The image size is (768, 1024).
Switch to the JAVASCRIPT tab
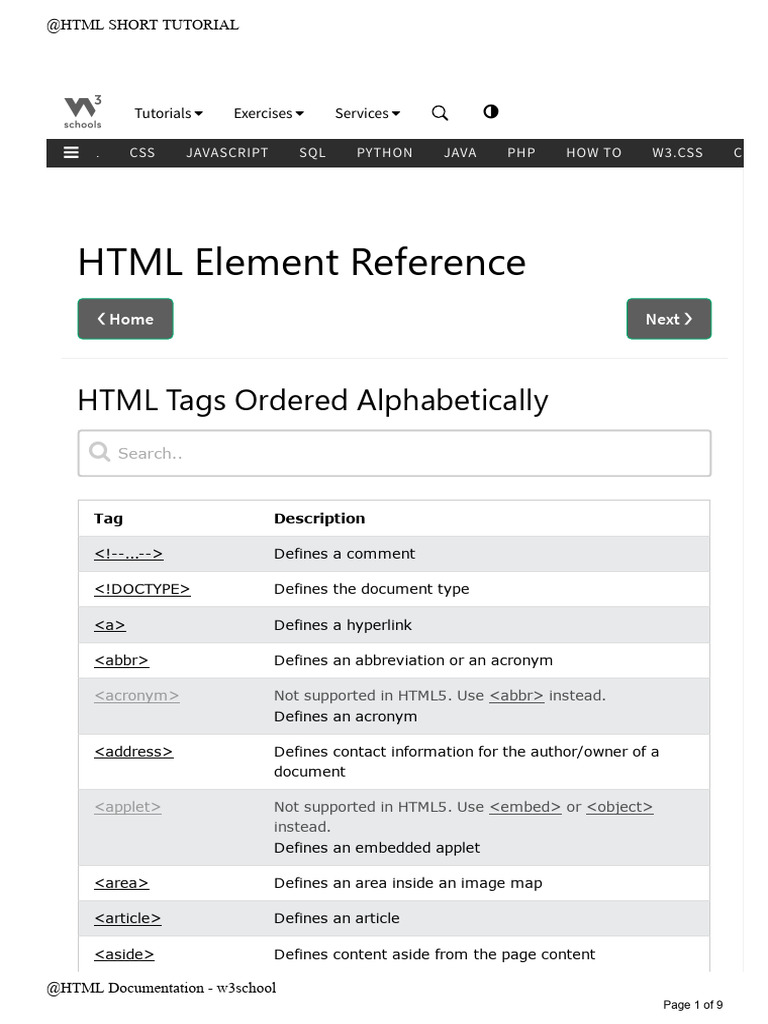pos(227,153)
